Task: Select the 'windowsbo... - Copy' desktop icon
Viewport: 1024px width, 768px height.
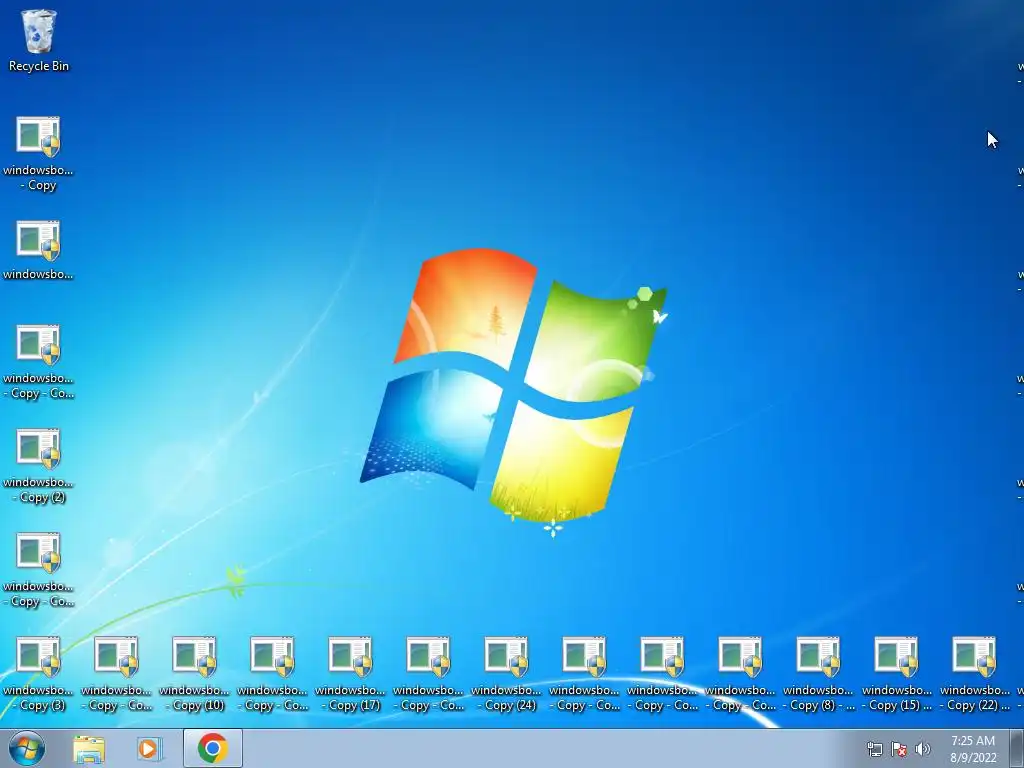Action: (38, 153)
